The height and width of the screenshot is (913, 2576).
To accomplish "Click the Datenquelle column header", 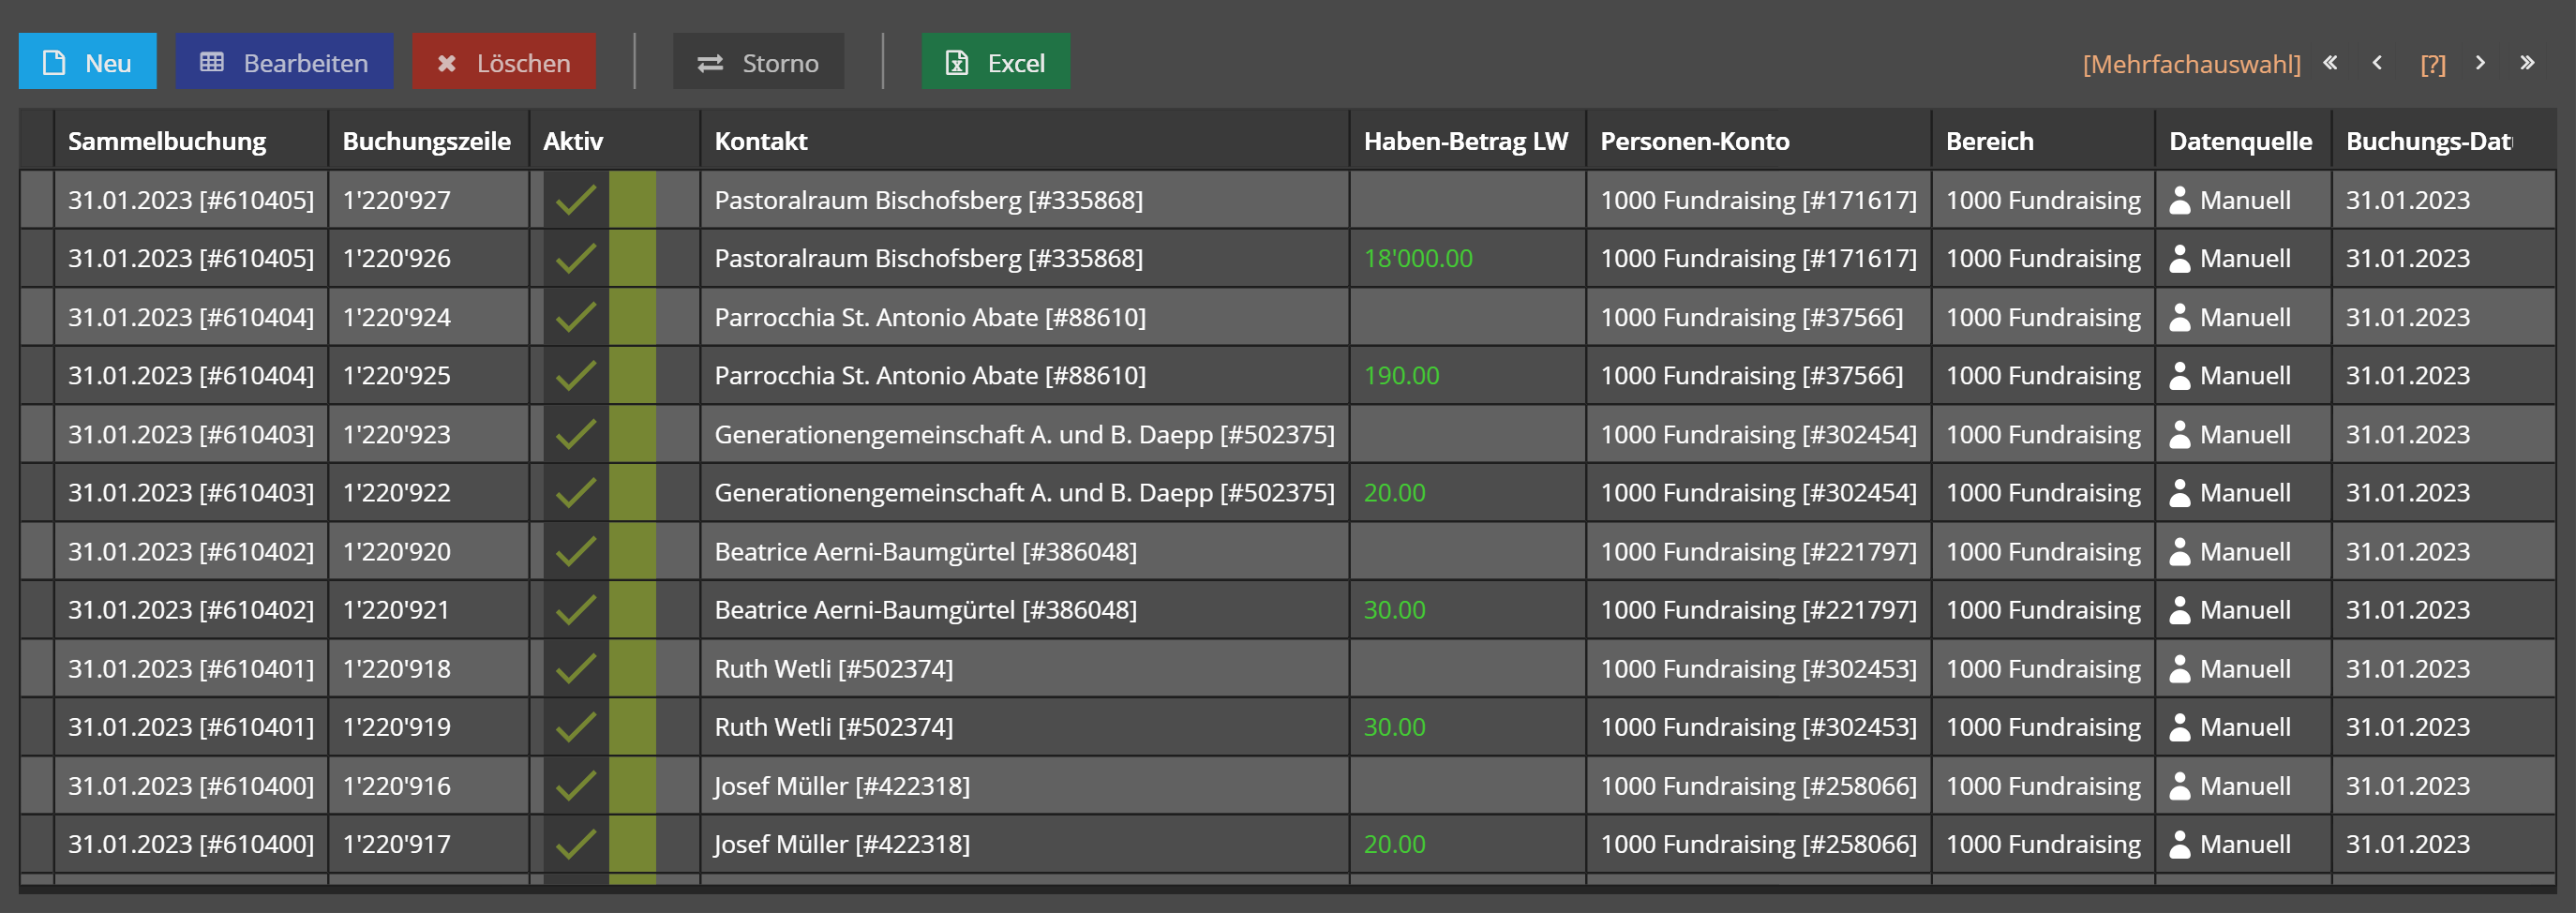I will 2240,141.
